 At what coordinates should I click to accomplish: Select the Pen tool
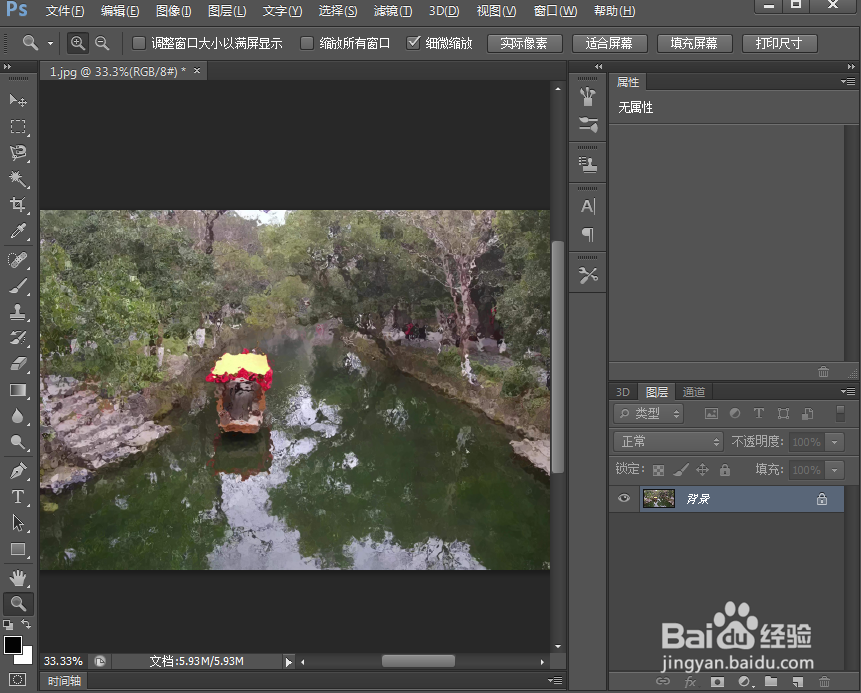pos(18,471)
